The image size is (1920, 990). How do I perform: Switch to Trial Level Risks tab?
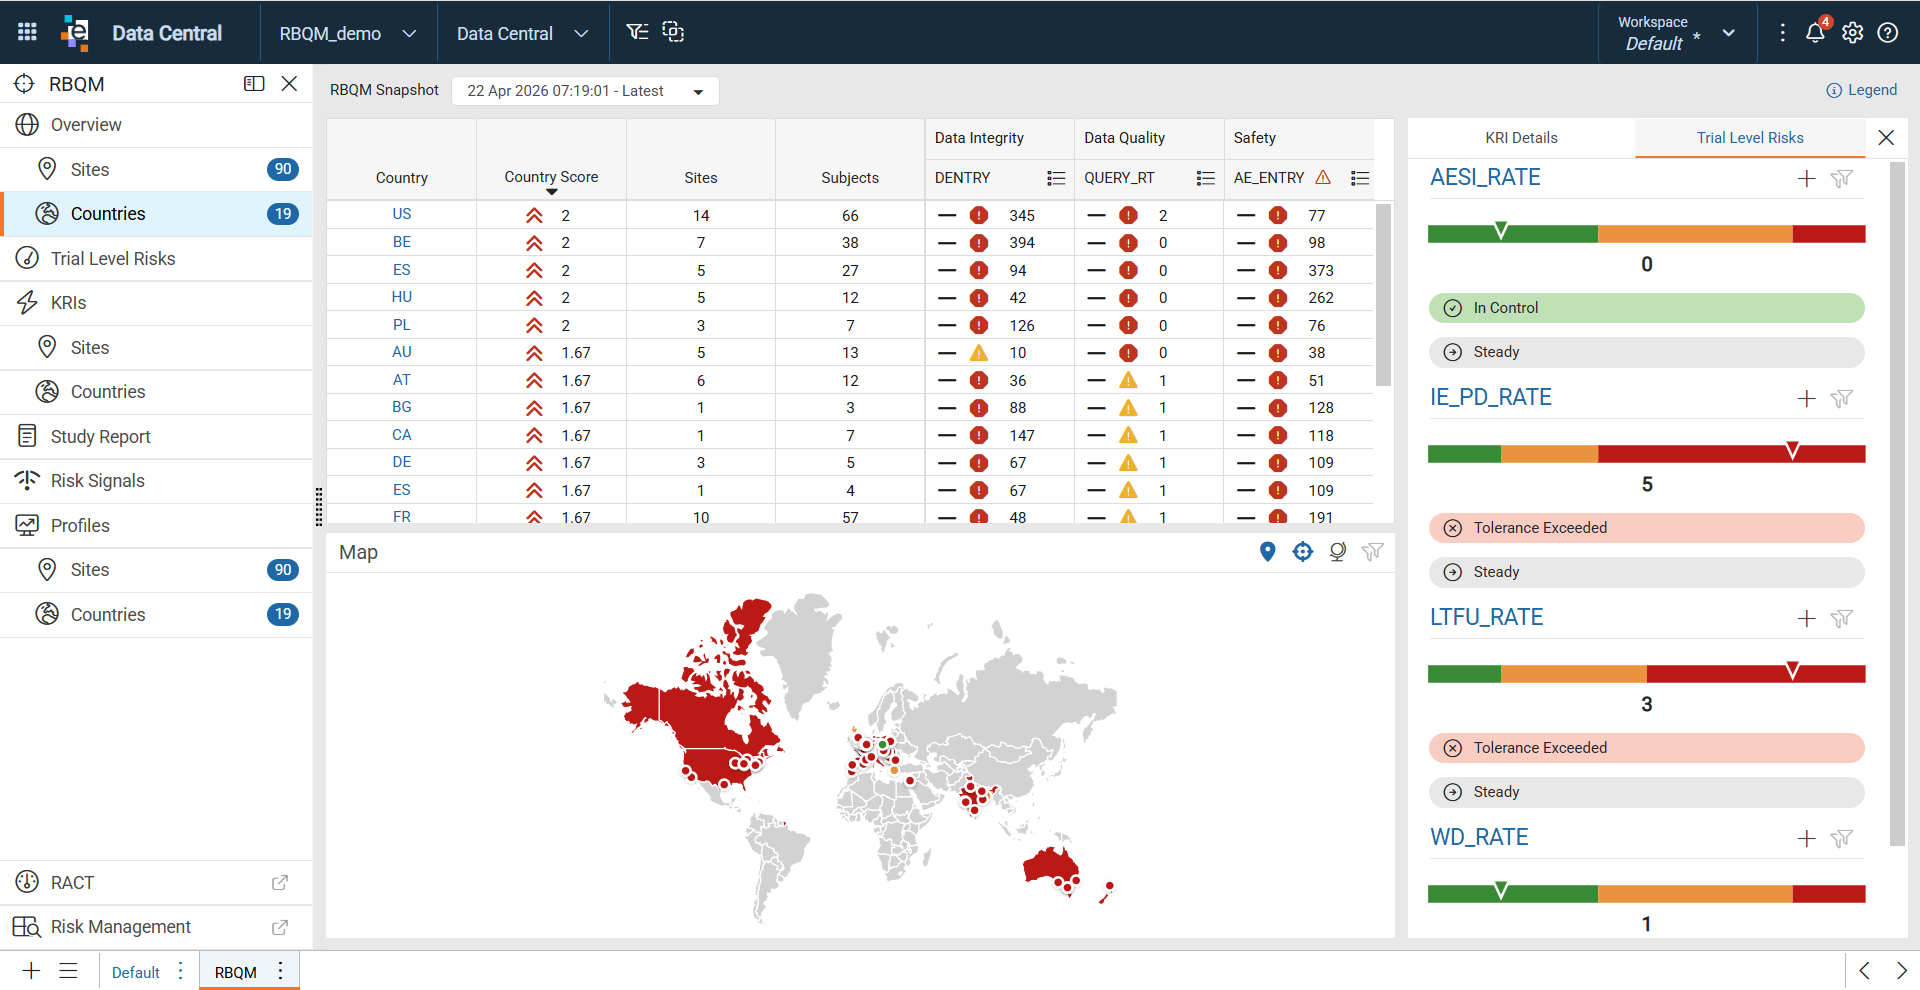click(1750, 138)
